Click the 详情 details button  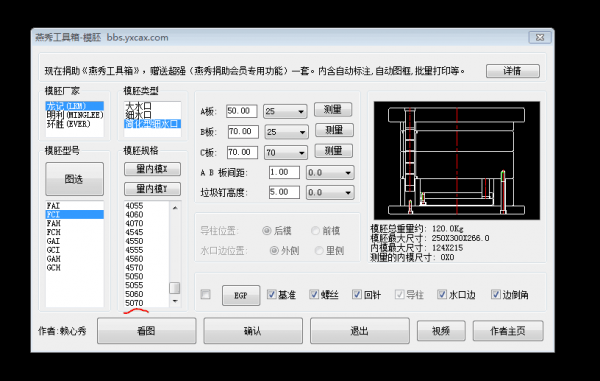(x=513, y=71)
